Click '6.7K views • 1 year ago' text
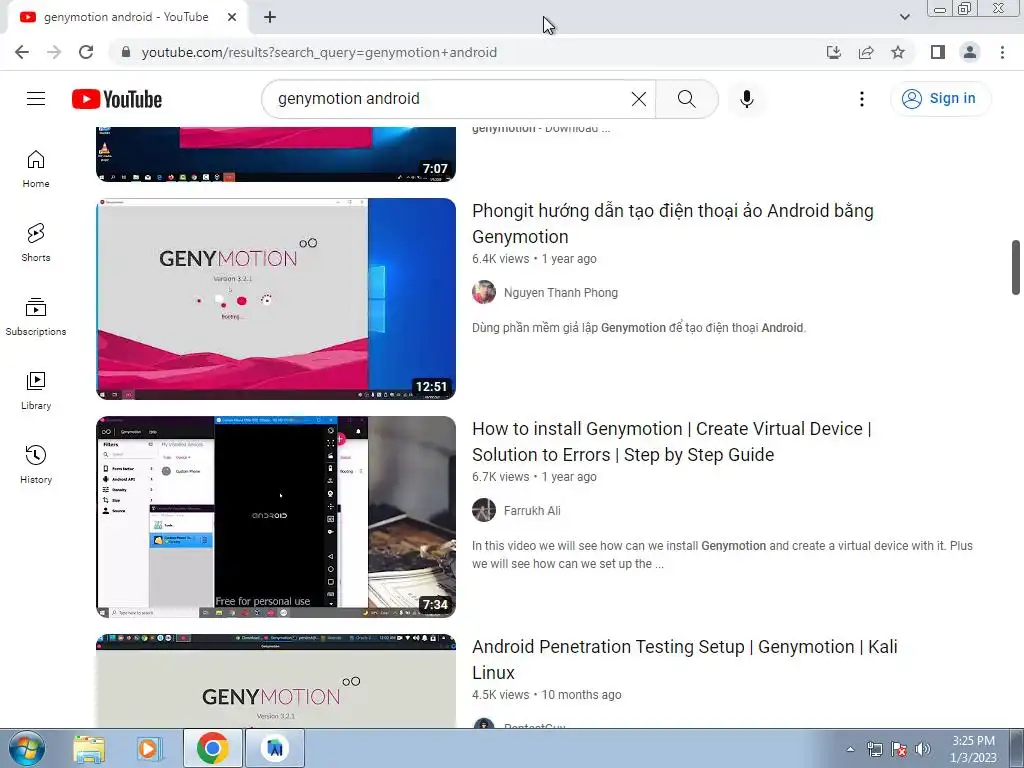The image size is (1024, 768). point(534,477)
